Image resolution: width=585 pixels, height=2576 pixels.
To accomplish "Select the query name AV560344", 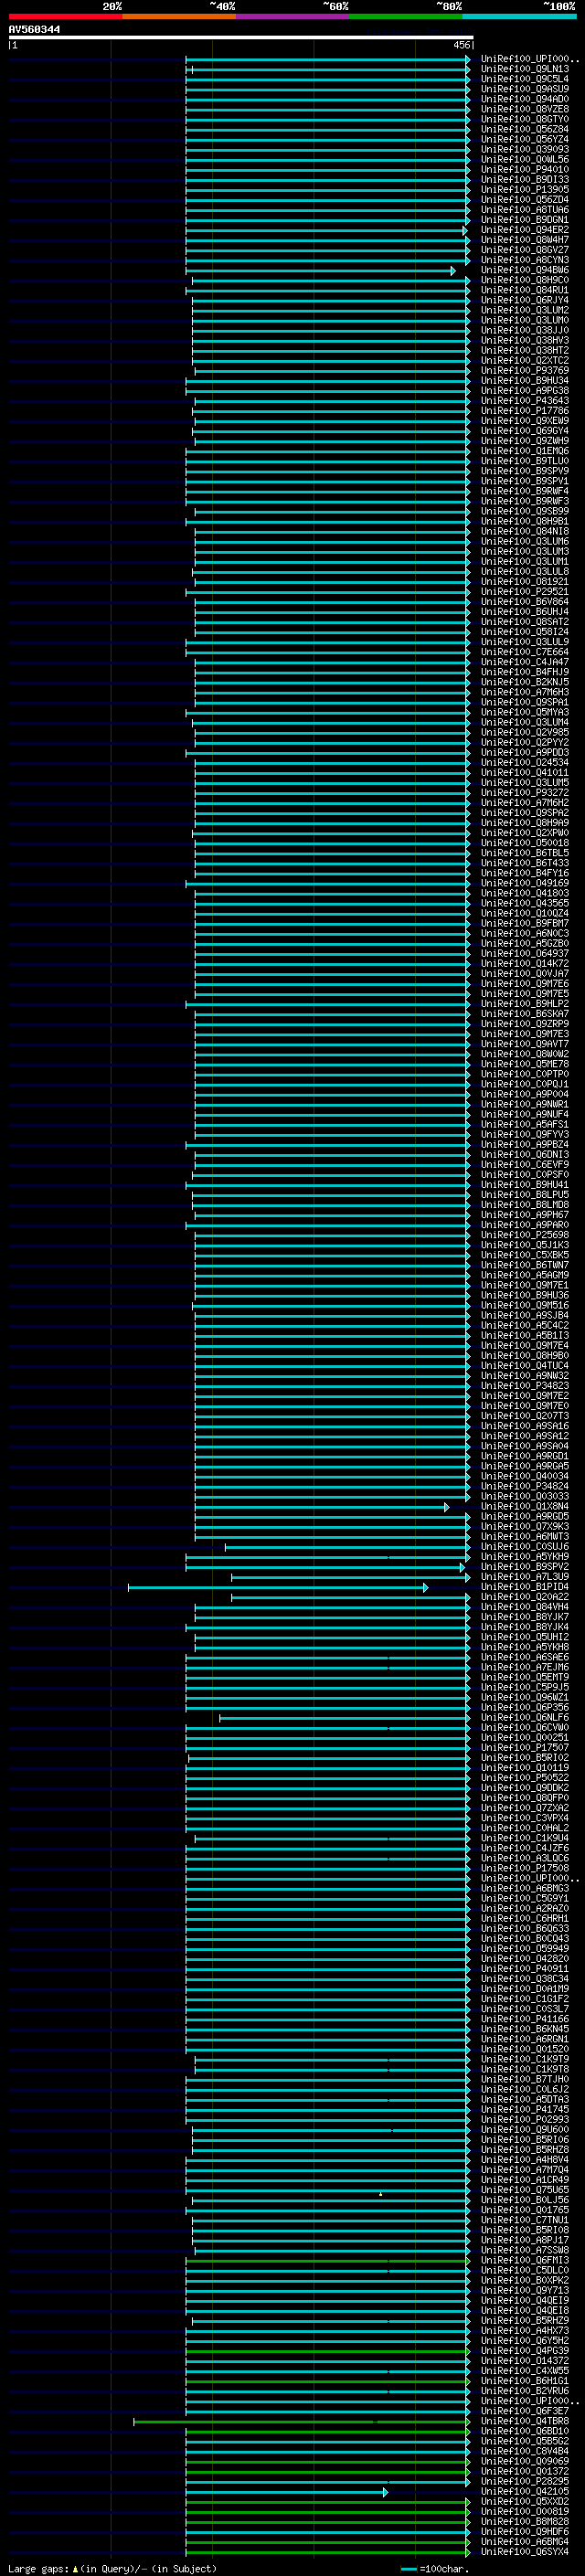I will click(x=34, y=29).
